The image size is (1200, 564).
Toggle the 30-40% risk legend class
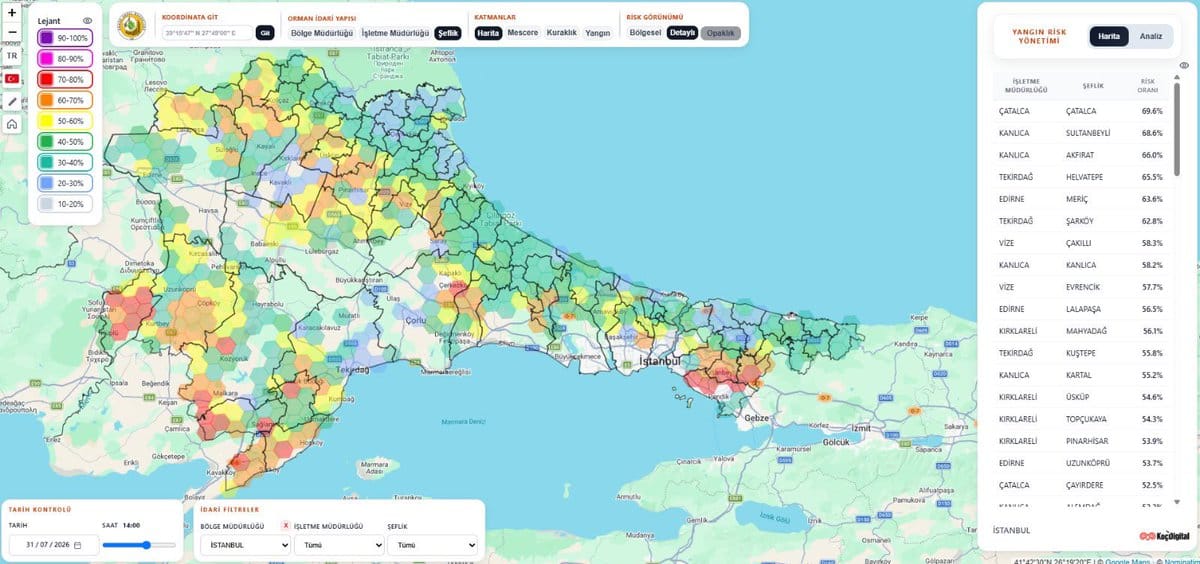(65, 162)
